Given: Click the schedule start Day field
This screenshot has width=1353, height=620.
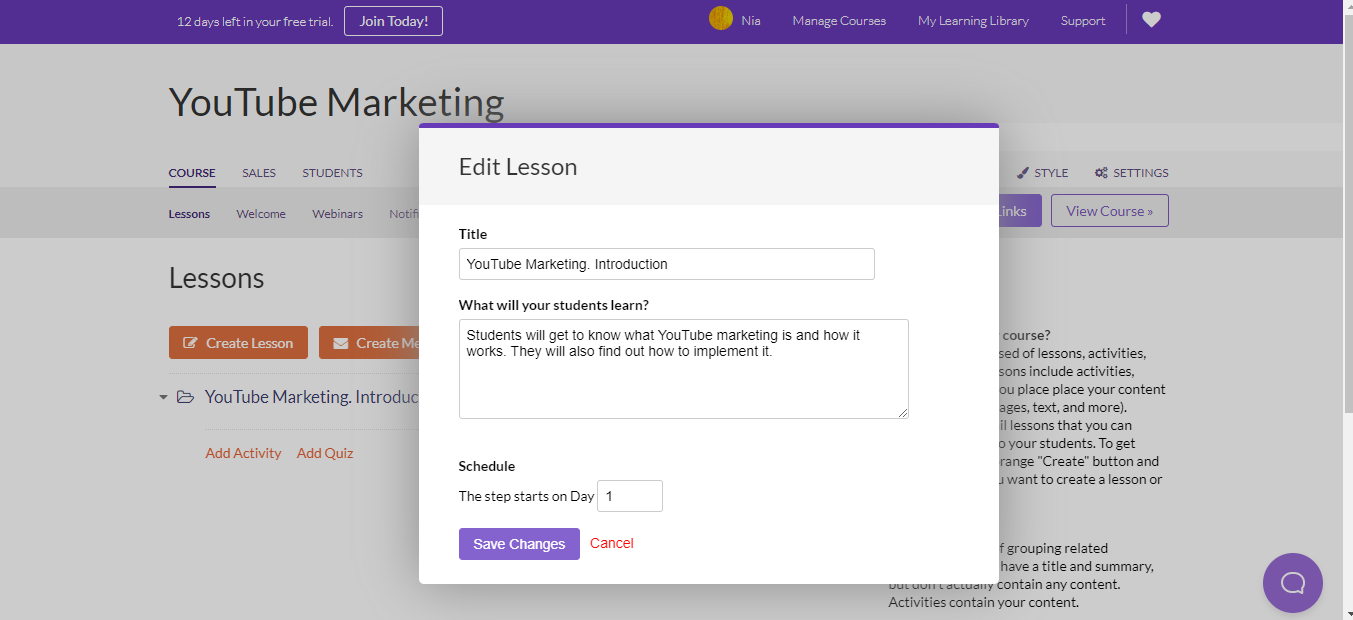Looking at the screenshot, I should pyautogui.click(x=629, y=496).
